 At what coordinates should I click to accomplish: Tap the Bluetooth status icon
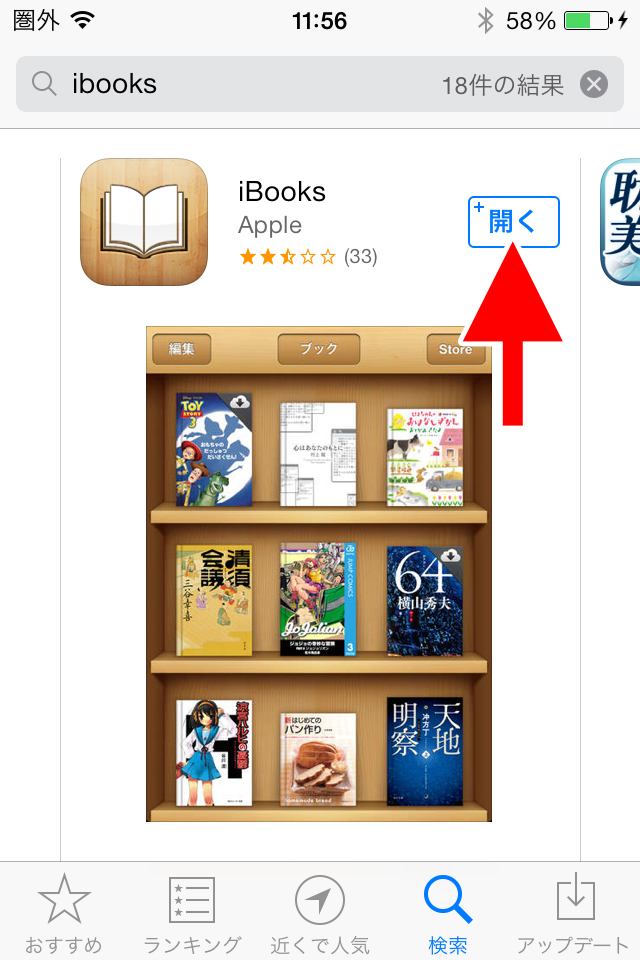[485, 21]
